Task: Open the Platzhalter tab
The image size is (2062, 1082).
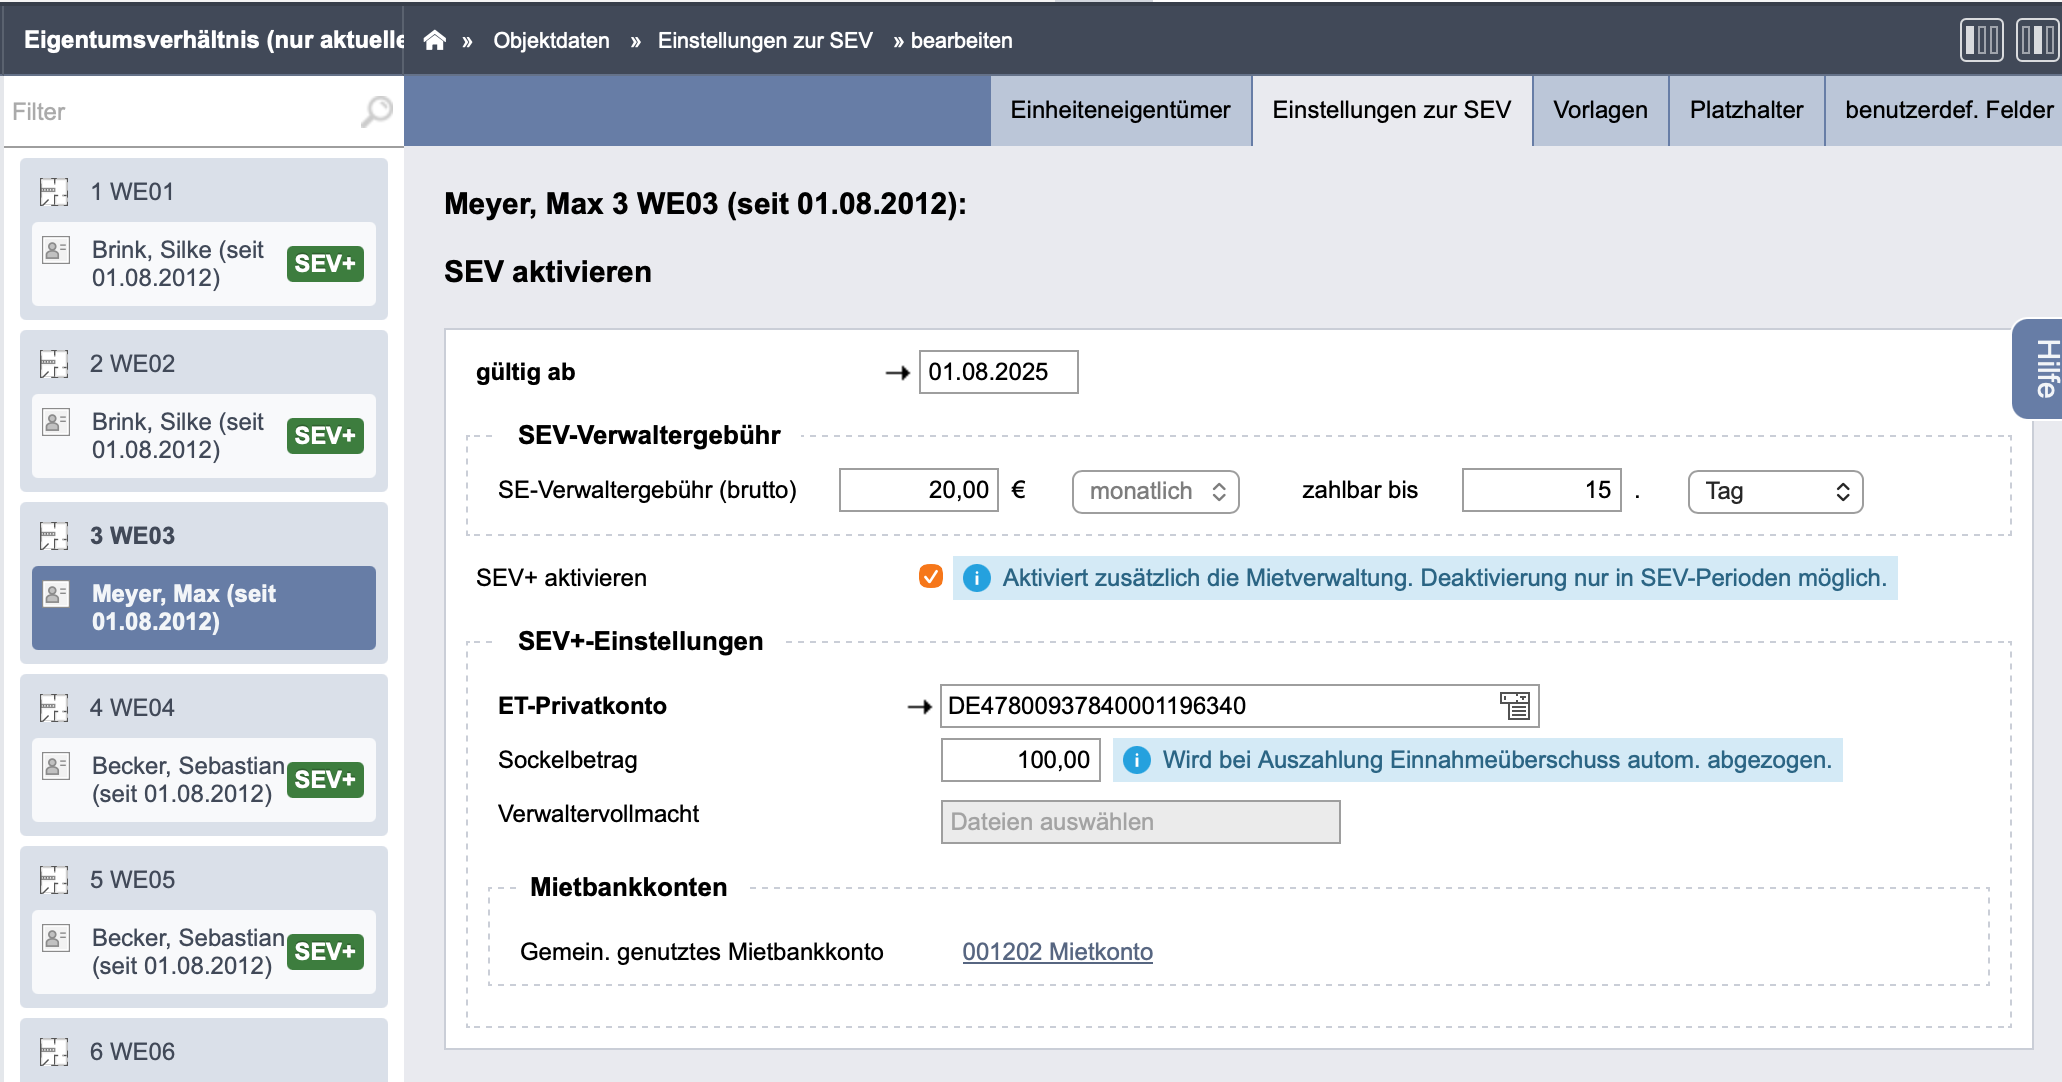Action: tap(1746, 110)
